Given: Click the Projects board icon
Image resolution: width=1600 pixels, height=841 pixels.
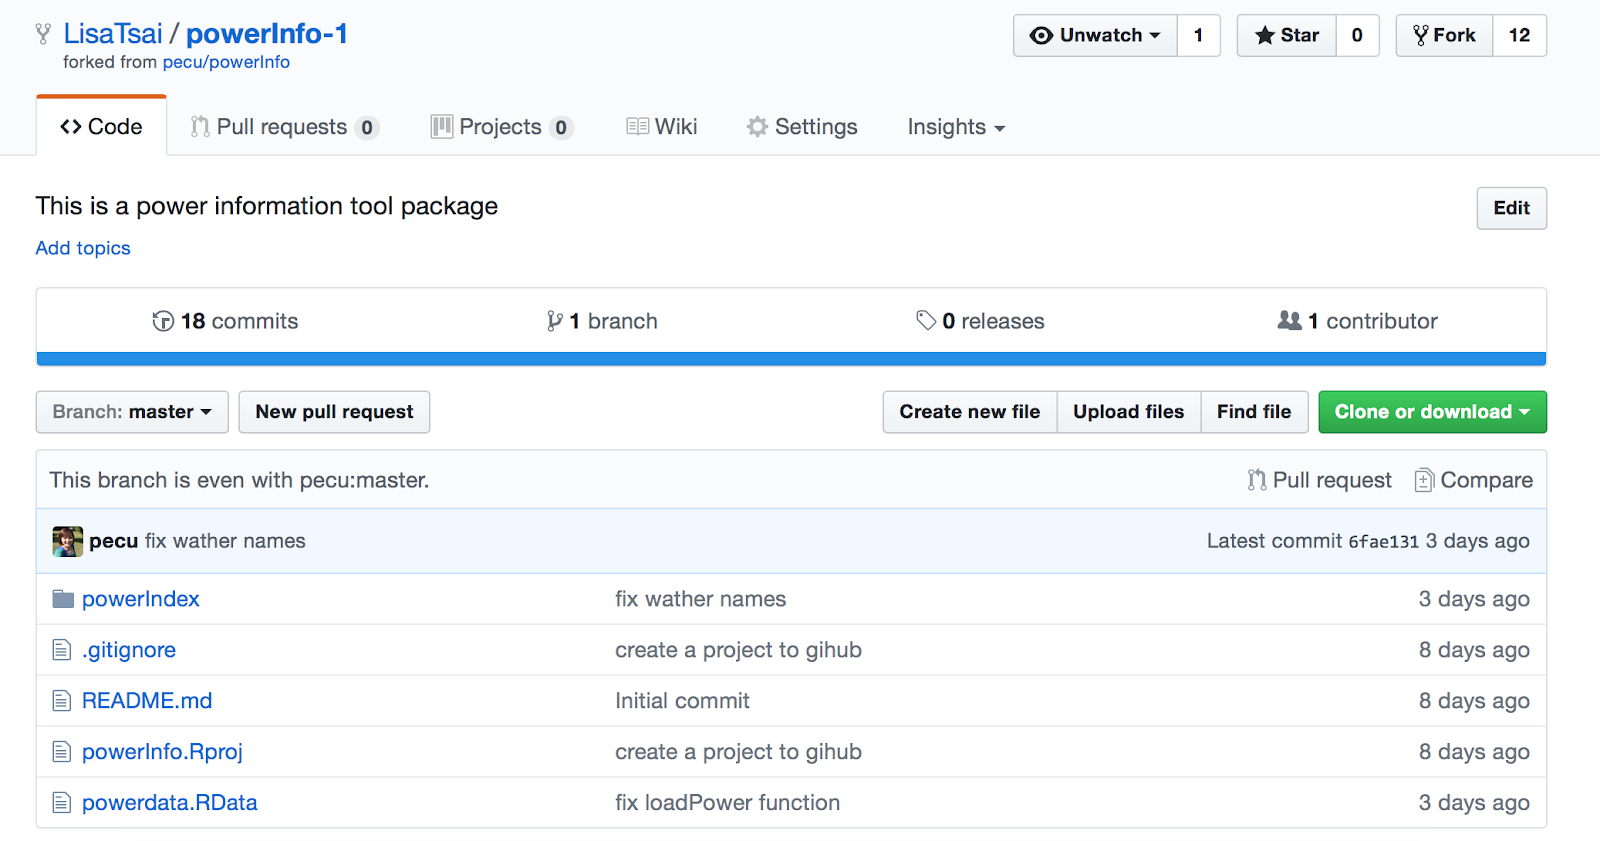Looking at the screenshot, I should click(x=442, y=127).
